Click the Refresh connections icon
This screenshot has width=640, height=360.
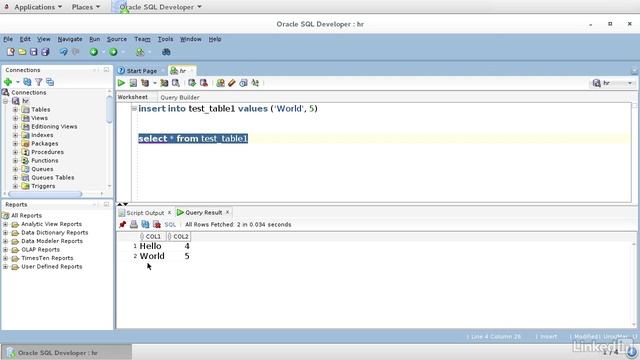pos(27,82)
